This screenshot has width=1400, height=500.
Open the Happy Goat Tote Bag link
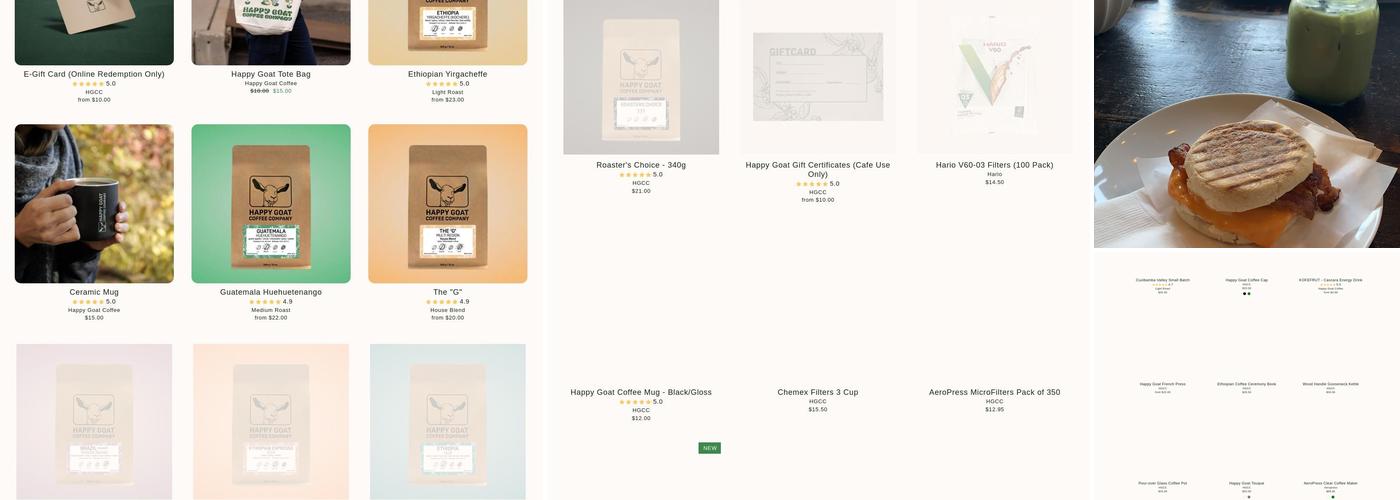[271, 74]
